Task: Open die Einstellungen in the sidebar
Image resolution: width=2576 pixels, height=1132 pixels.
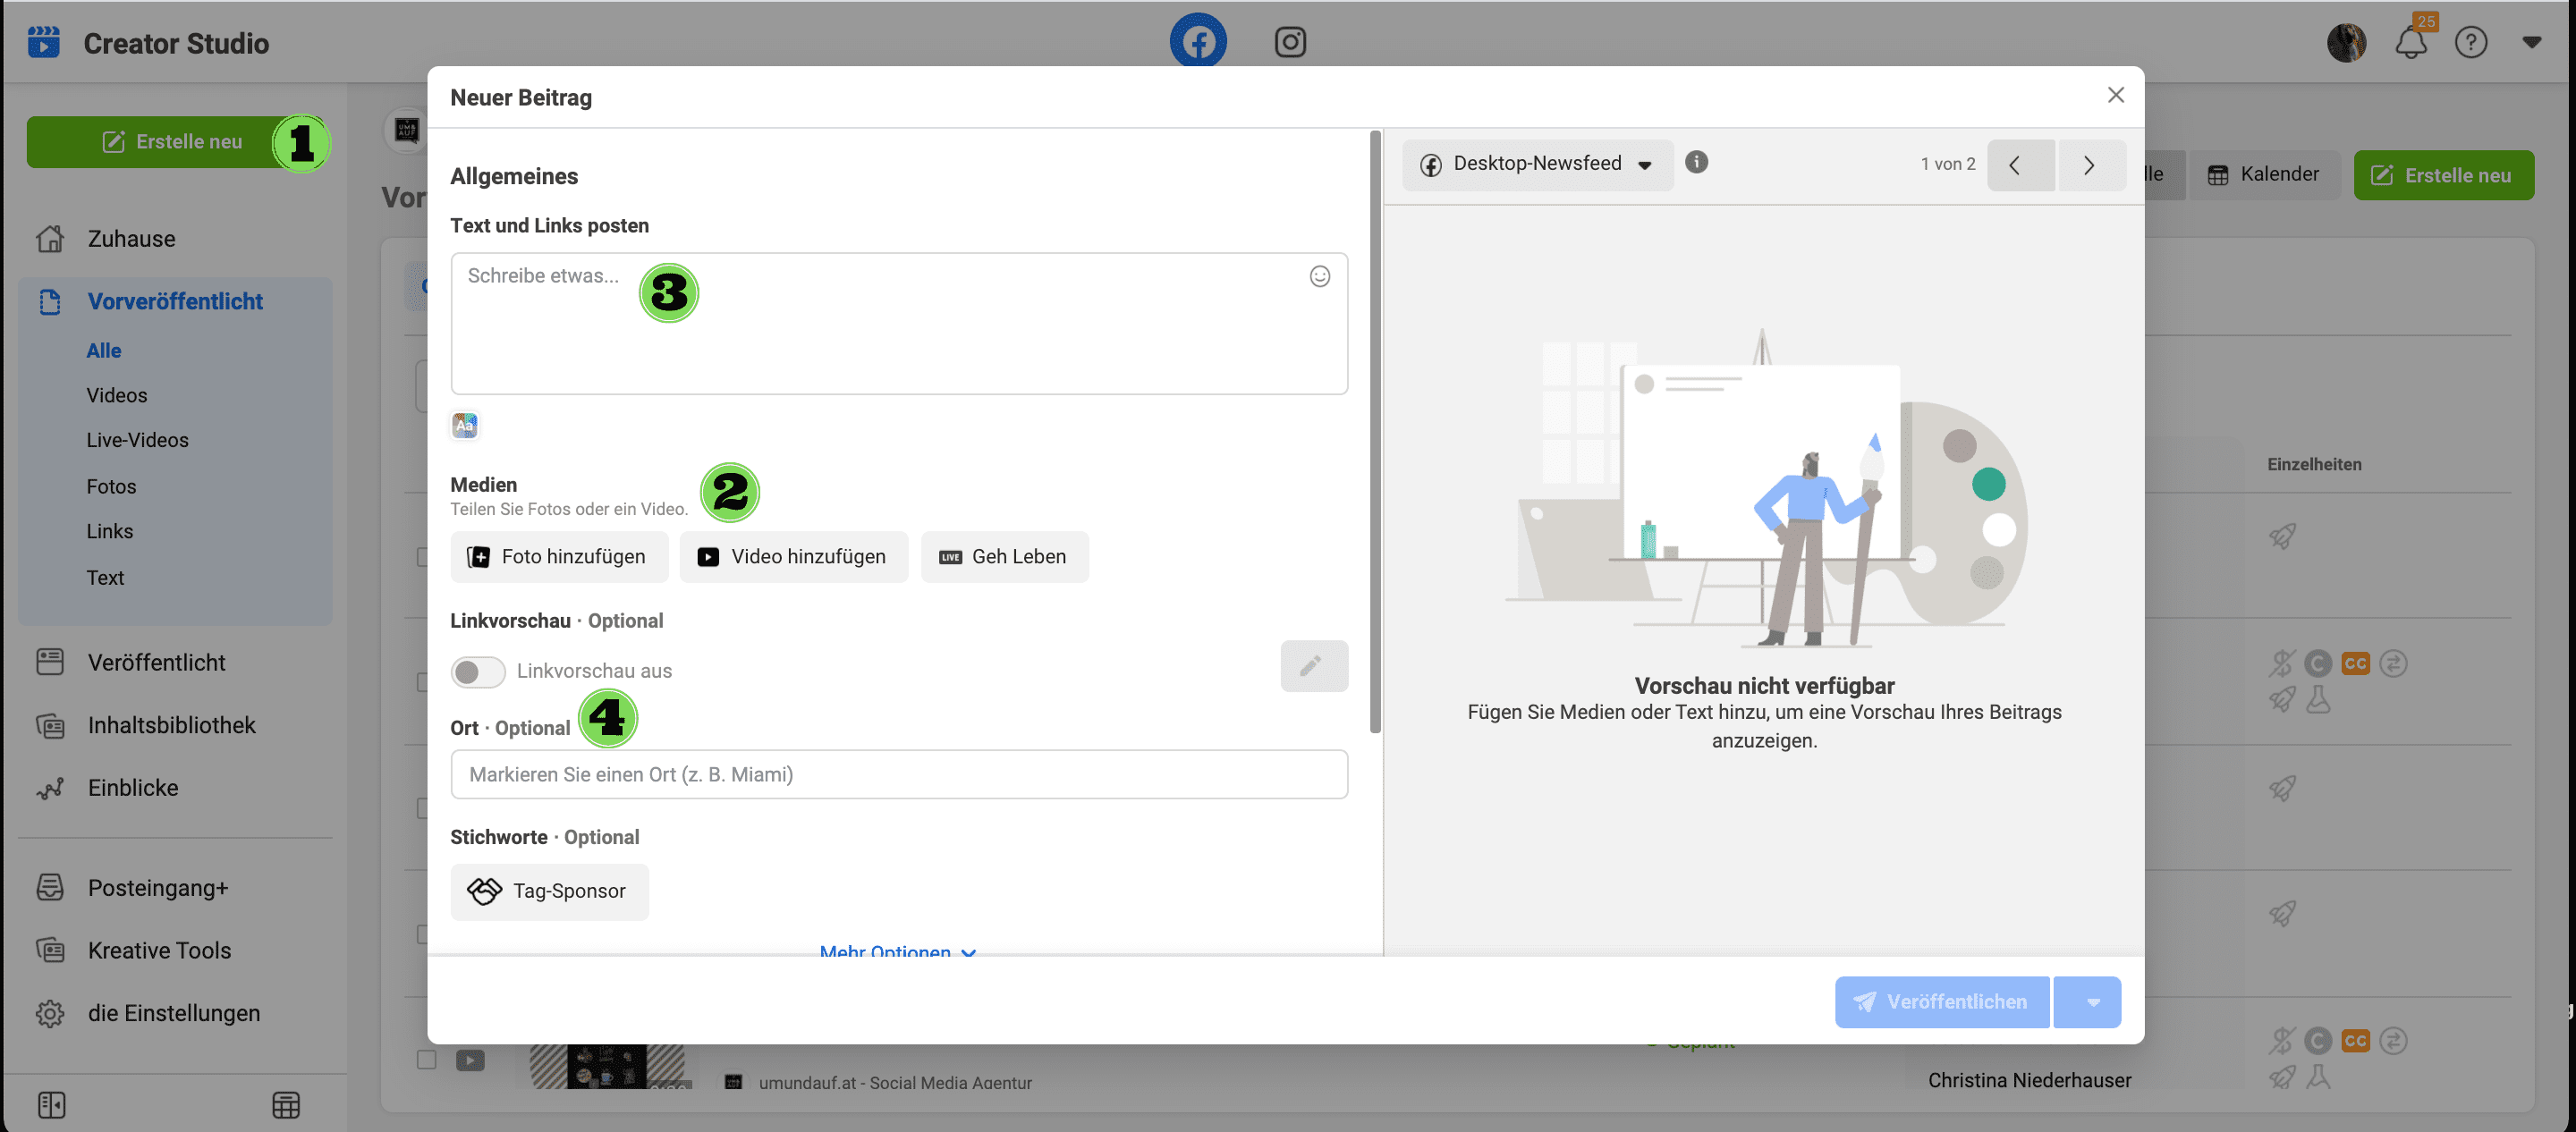Action: tap(175, 1013)
